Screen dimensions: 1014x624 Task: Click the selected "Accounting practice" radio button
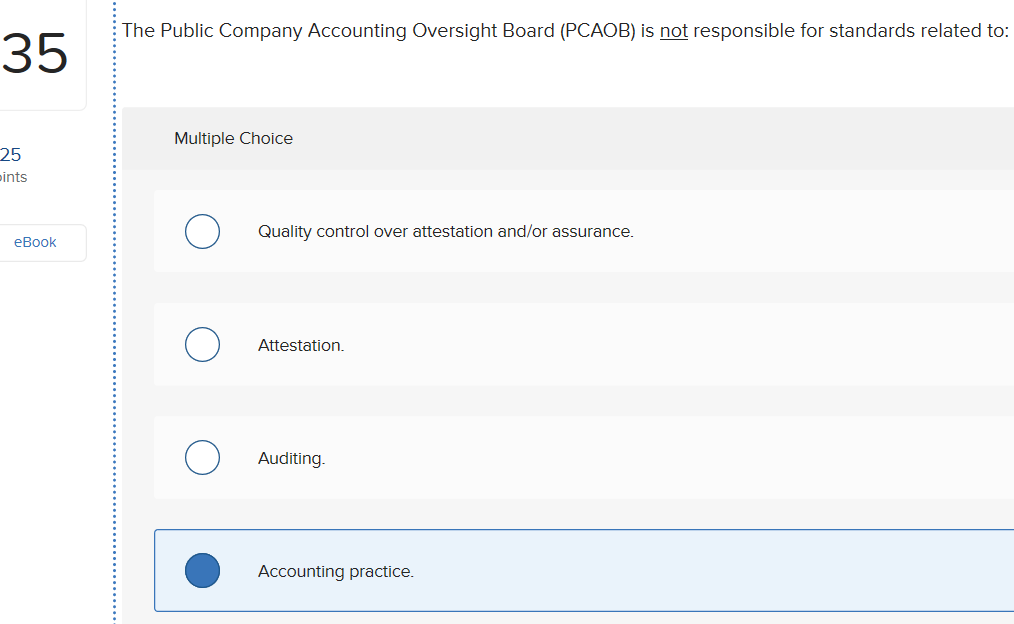(x=202, y=570)
